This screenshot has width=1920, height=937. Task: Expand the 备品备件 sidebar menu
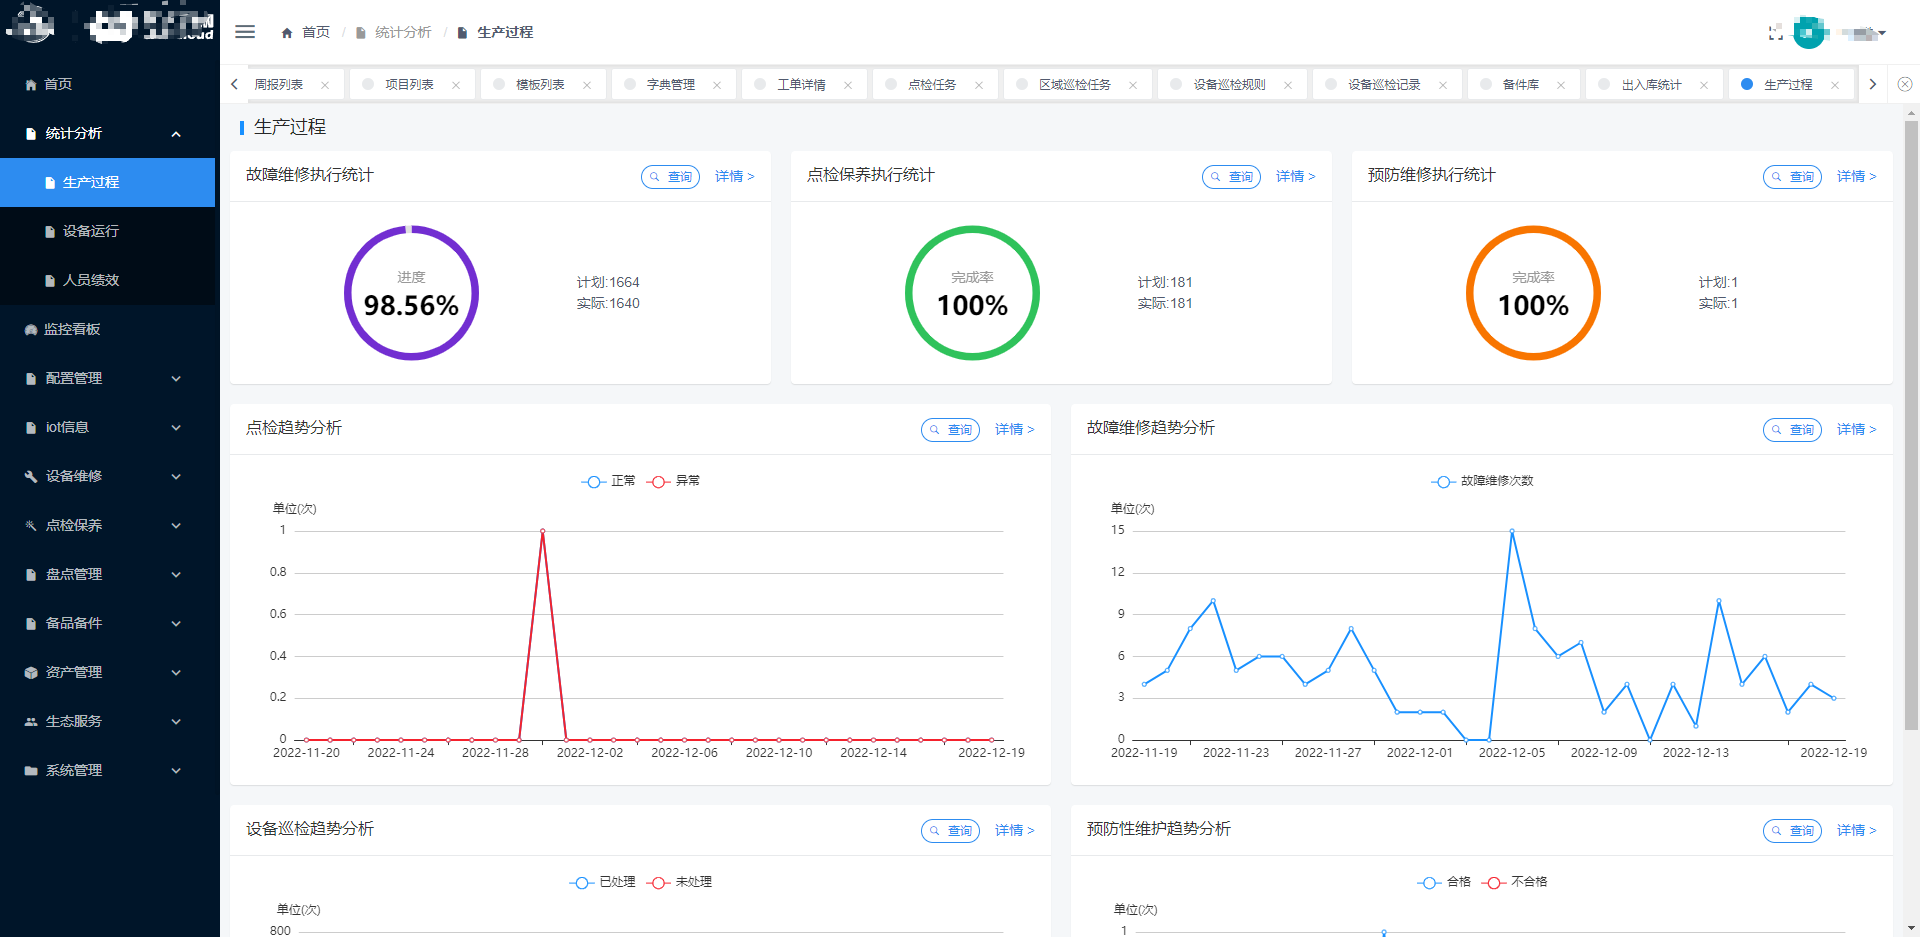tap(108, 623)
